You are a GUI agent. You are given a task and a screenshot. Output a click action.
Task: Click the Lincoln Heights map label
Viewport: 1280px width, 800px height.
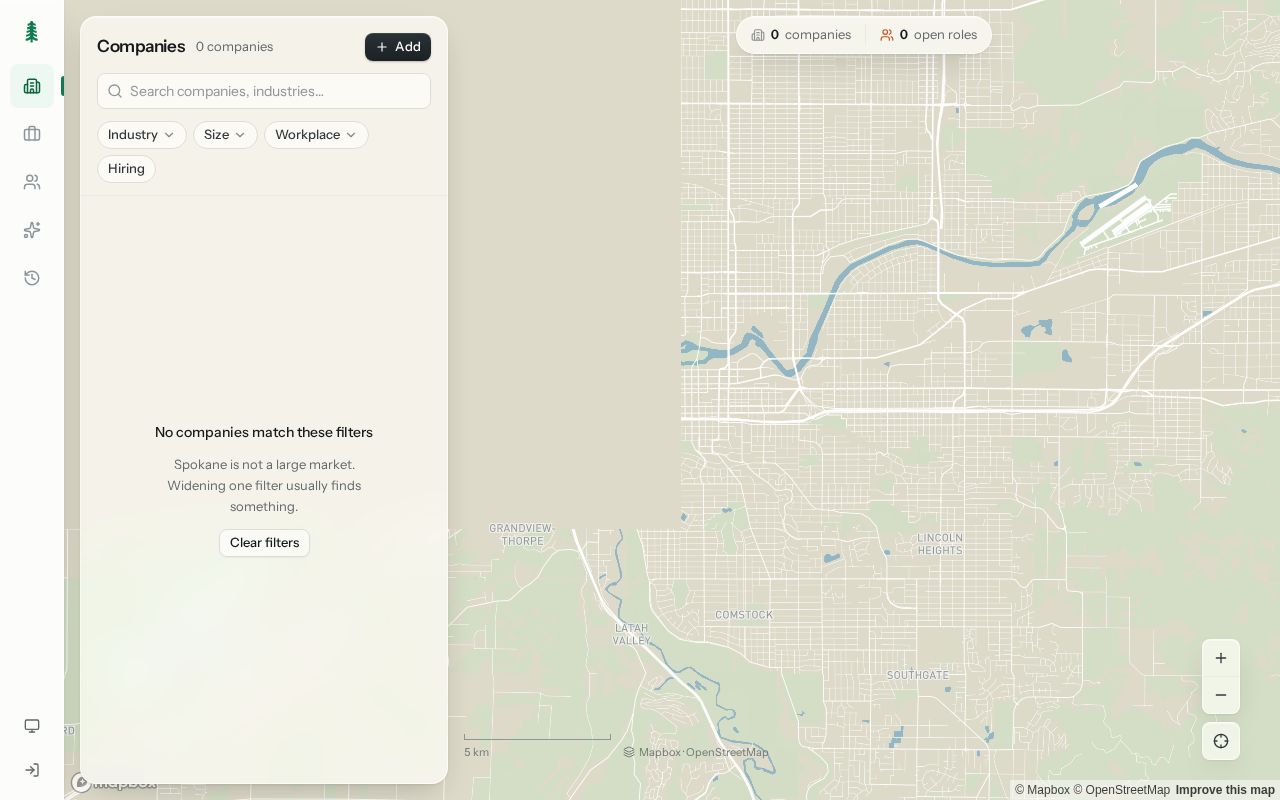[x=940, y=544]
